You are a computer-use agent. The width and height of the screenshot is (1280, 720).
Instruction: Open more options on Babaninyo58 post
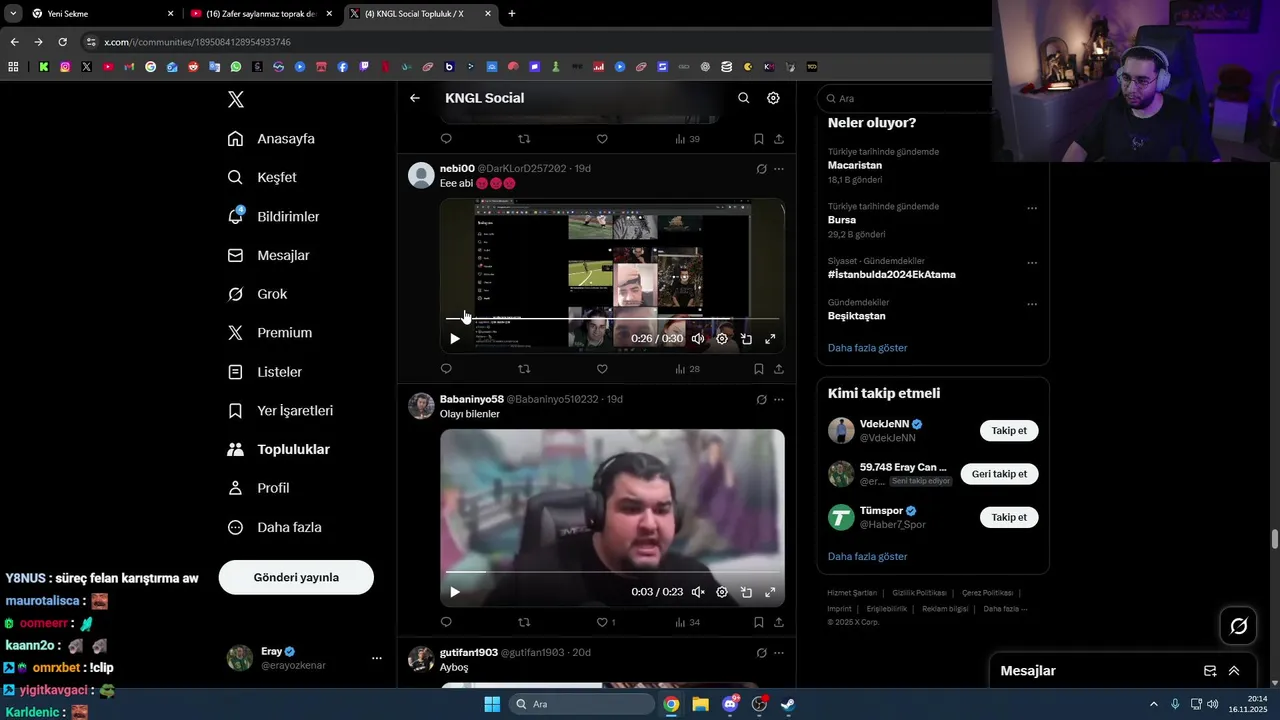click(779, 400)
